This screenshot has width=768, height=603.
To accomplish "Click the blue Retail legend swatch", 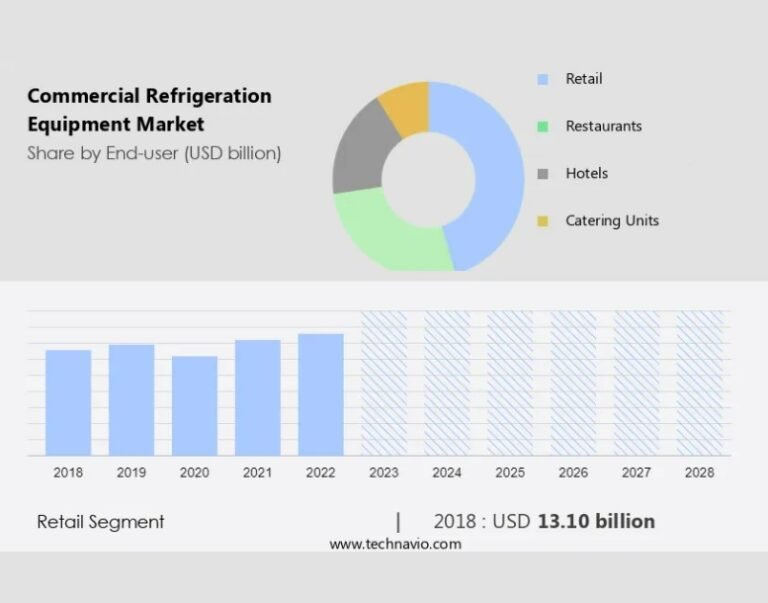I will click(x=543, y=79).
